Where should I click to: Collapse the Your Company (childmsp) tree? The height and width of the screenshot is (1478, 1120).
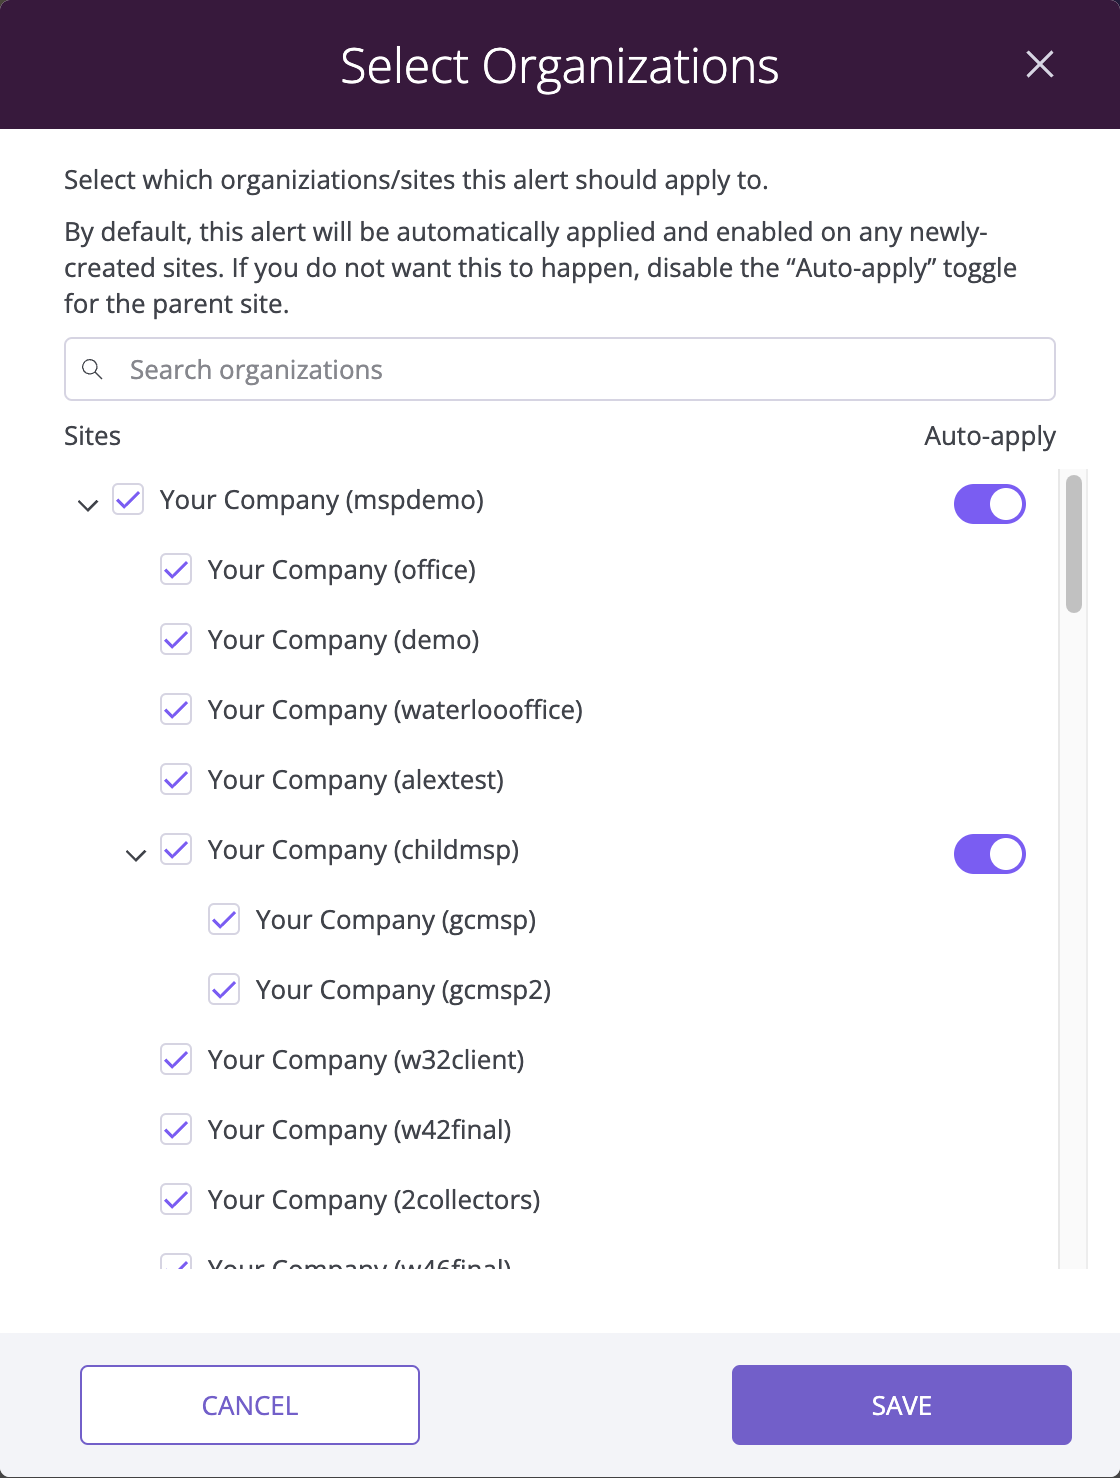click(136, 854)
